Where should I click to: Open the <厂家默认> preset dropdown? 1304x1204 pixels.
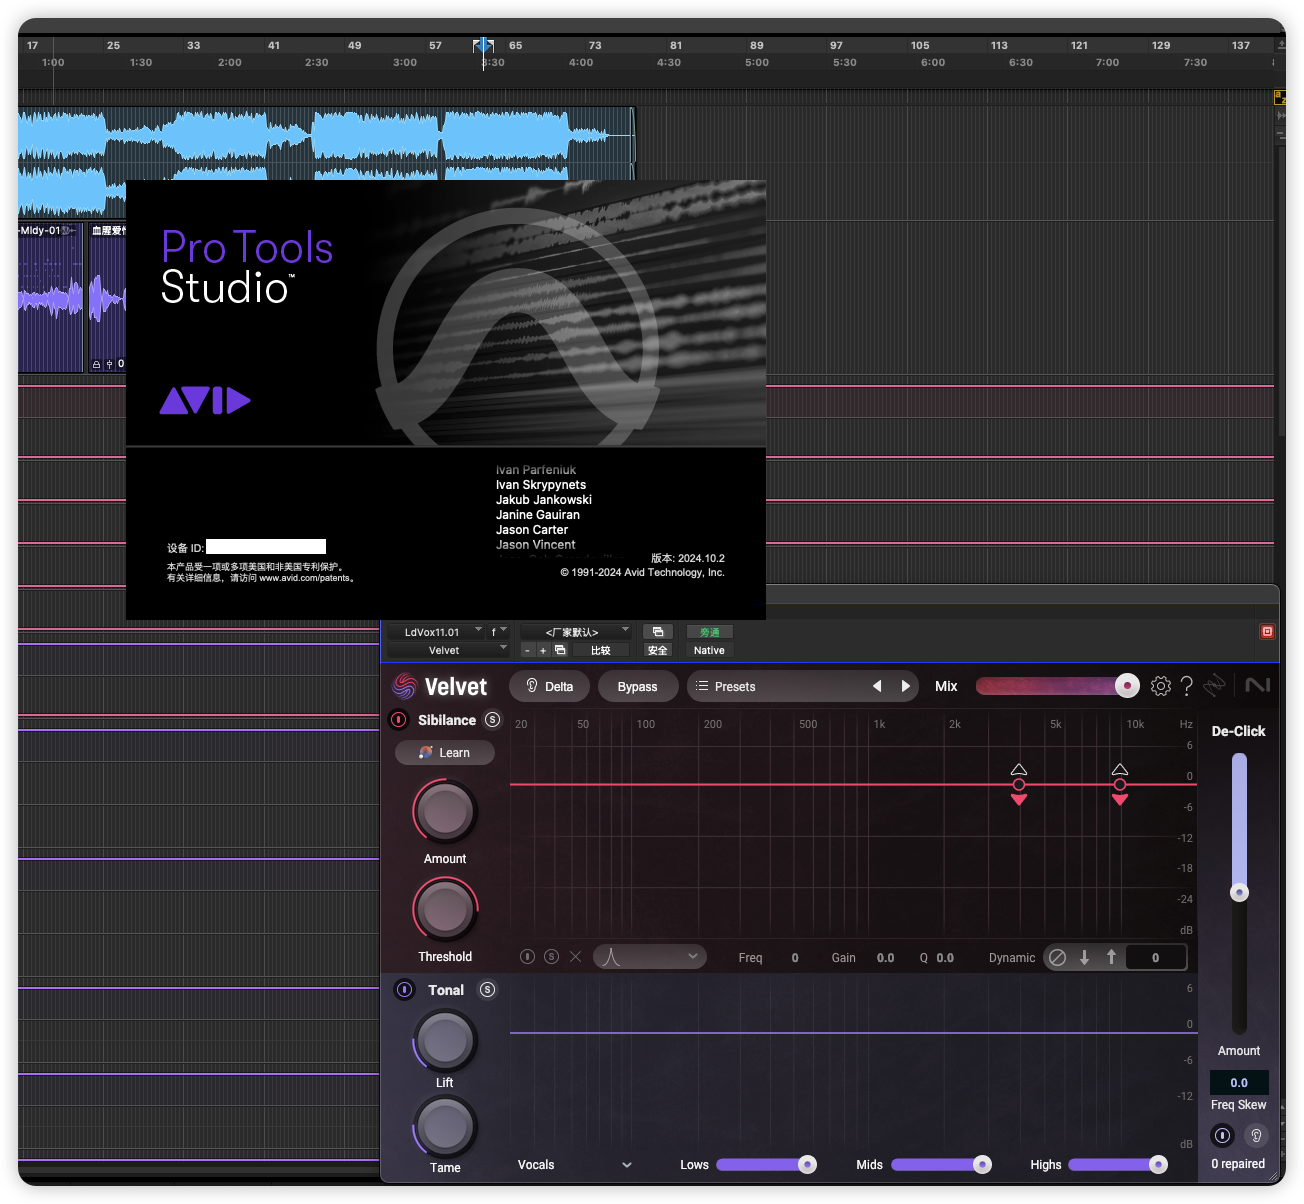click(x=575, y=632)
